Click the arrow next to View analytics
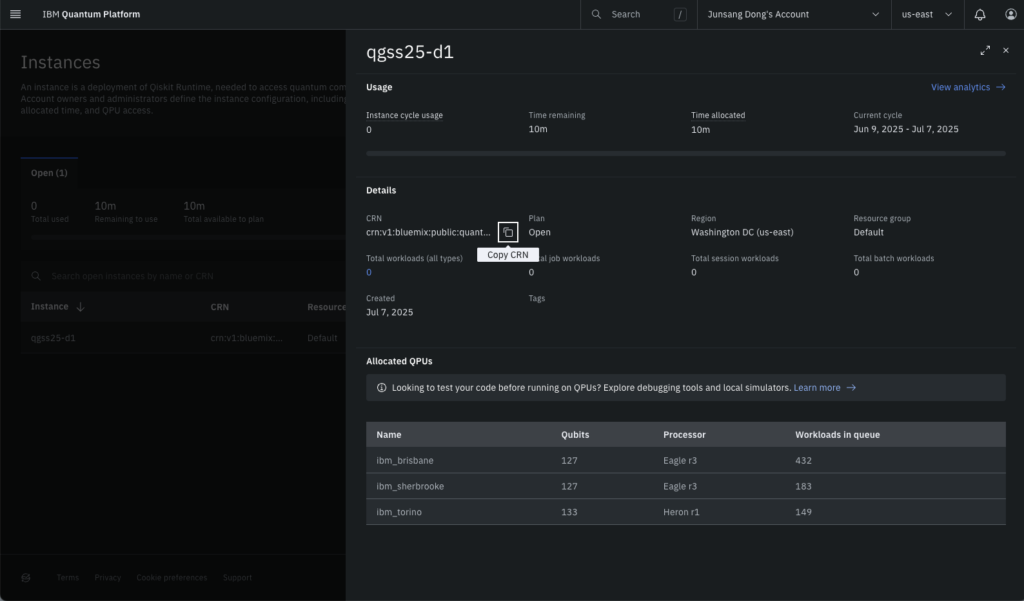 click(1000, 87)
